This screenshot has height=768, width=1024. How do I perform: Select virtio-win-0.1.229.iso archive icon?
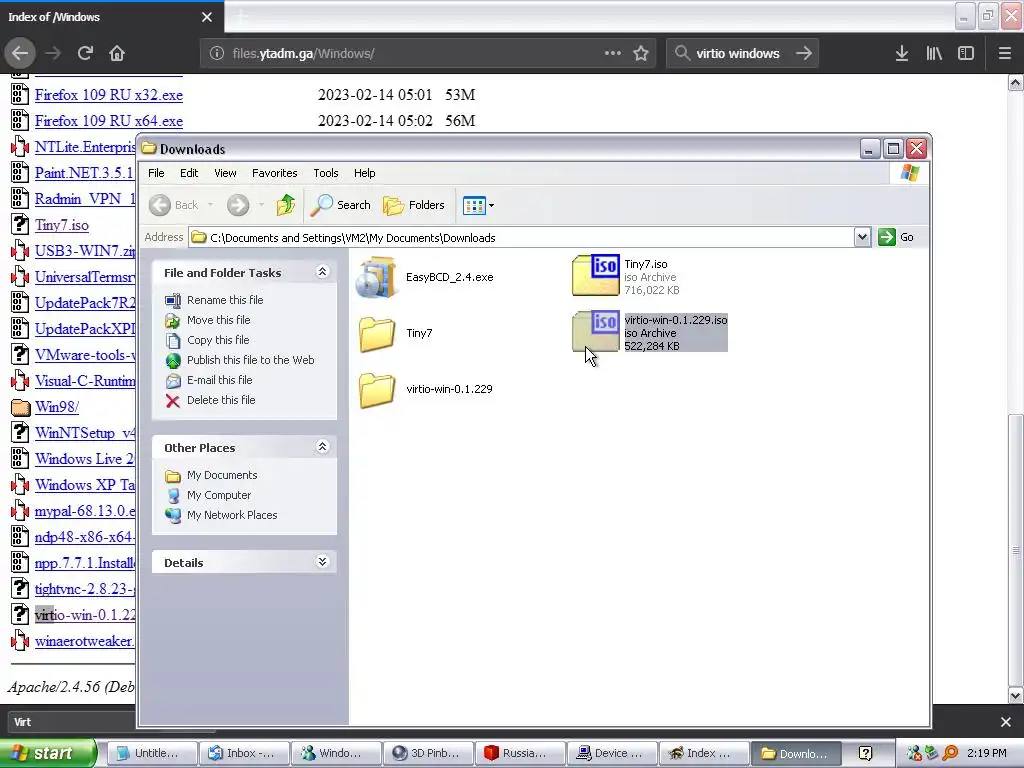tap(596, 331)
